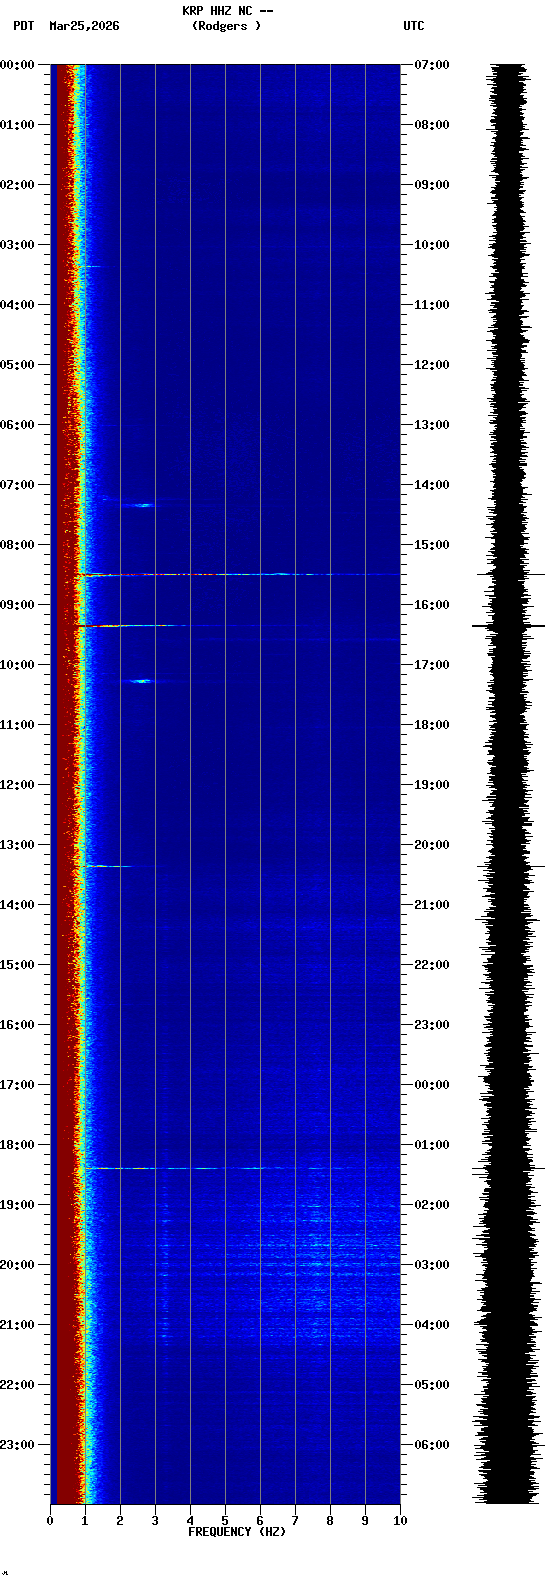
Task: Click the '06:00' PDT time label
Action: (x=17, y=425)
